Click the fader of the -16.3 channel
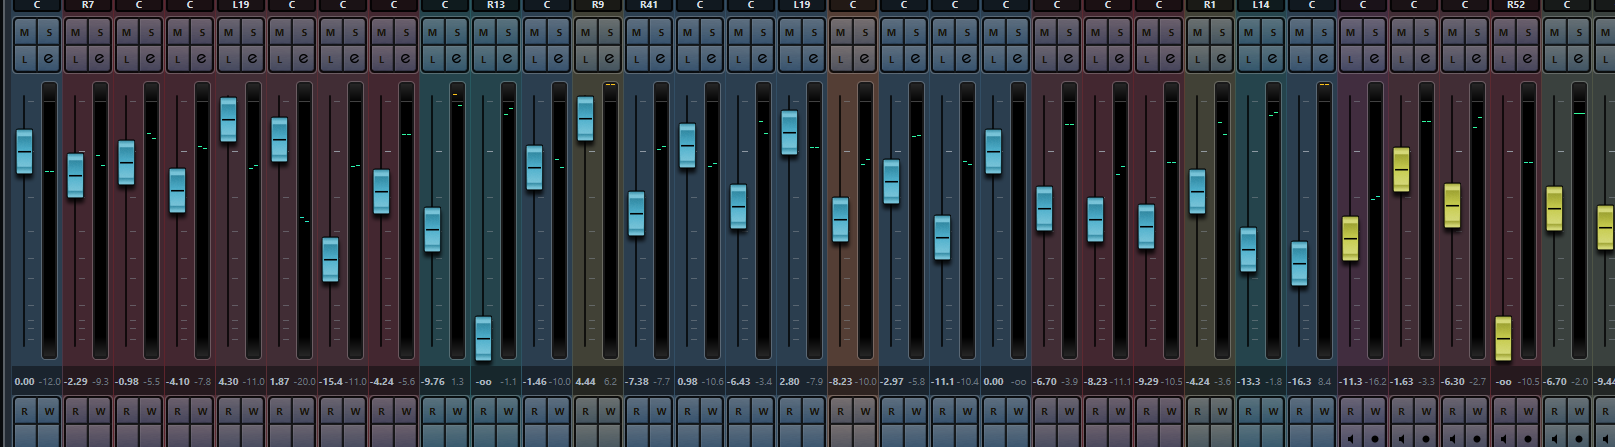This screenshot has width=1615, height=447. pos(1299,264)
